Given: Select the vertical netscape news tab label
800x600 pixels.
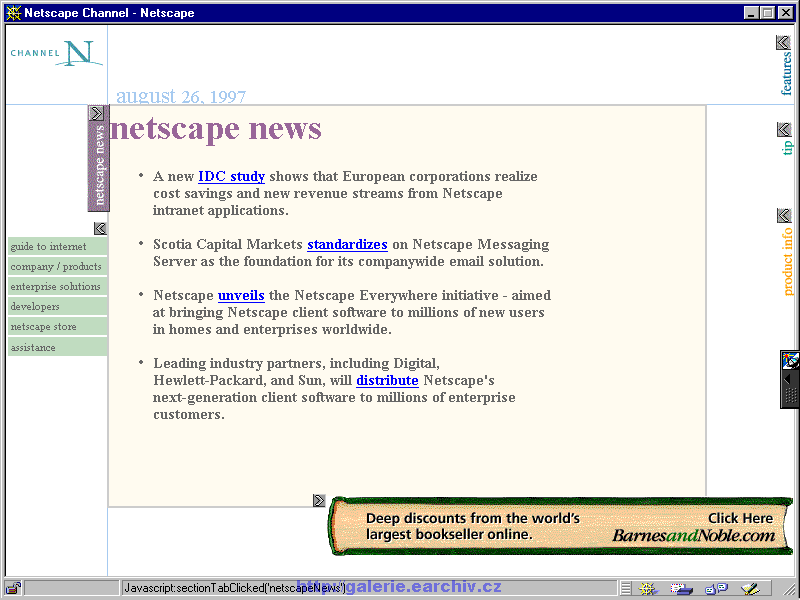Looking at the screenshot, I should [99, 165].
